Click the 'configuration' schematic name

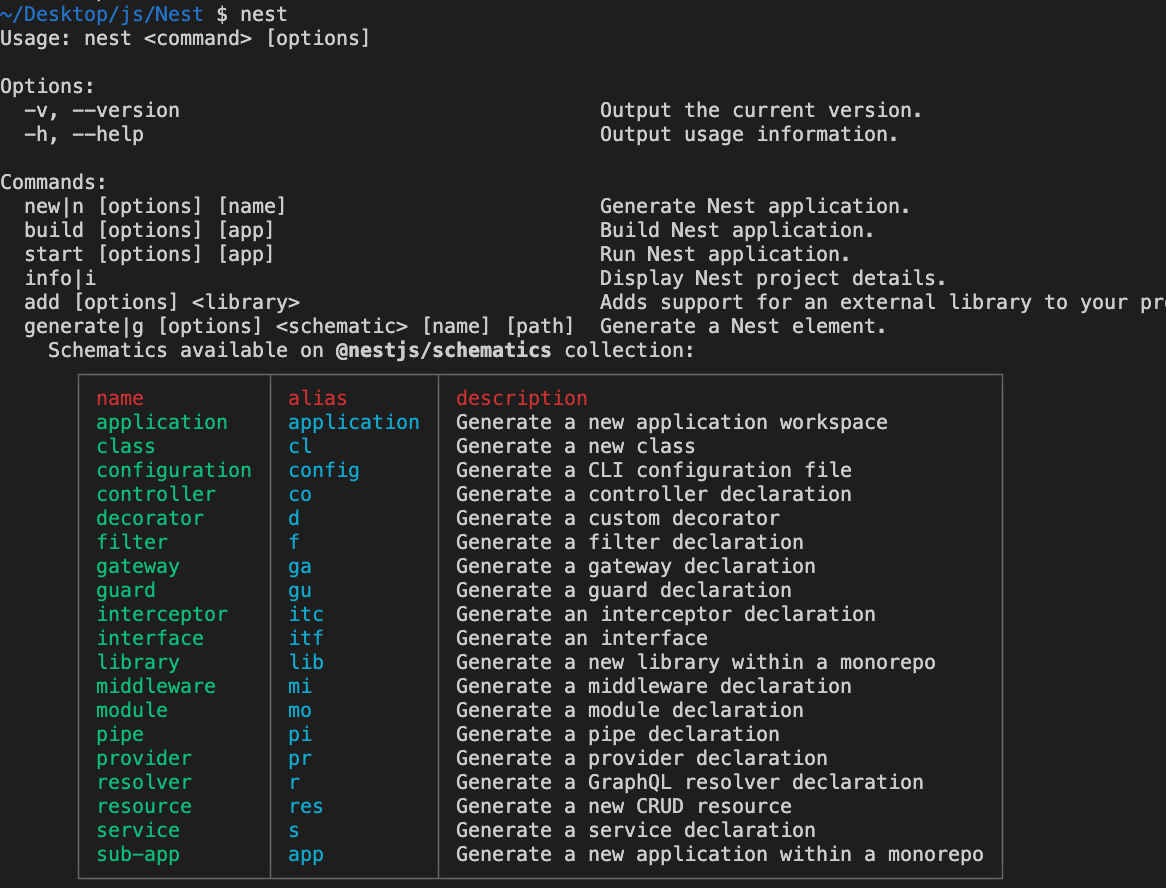[x=174, y=470]
